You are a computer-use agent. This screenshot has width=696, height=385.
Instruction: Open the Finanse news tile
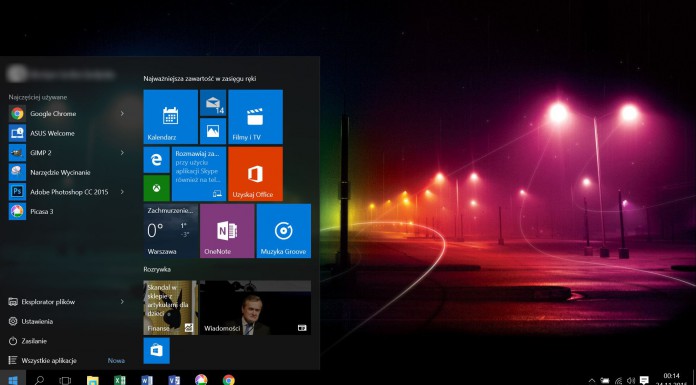170,307
